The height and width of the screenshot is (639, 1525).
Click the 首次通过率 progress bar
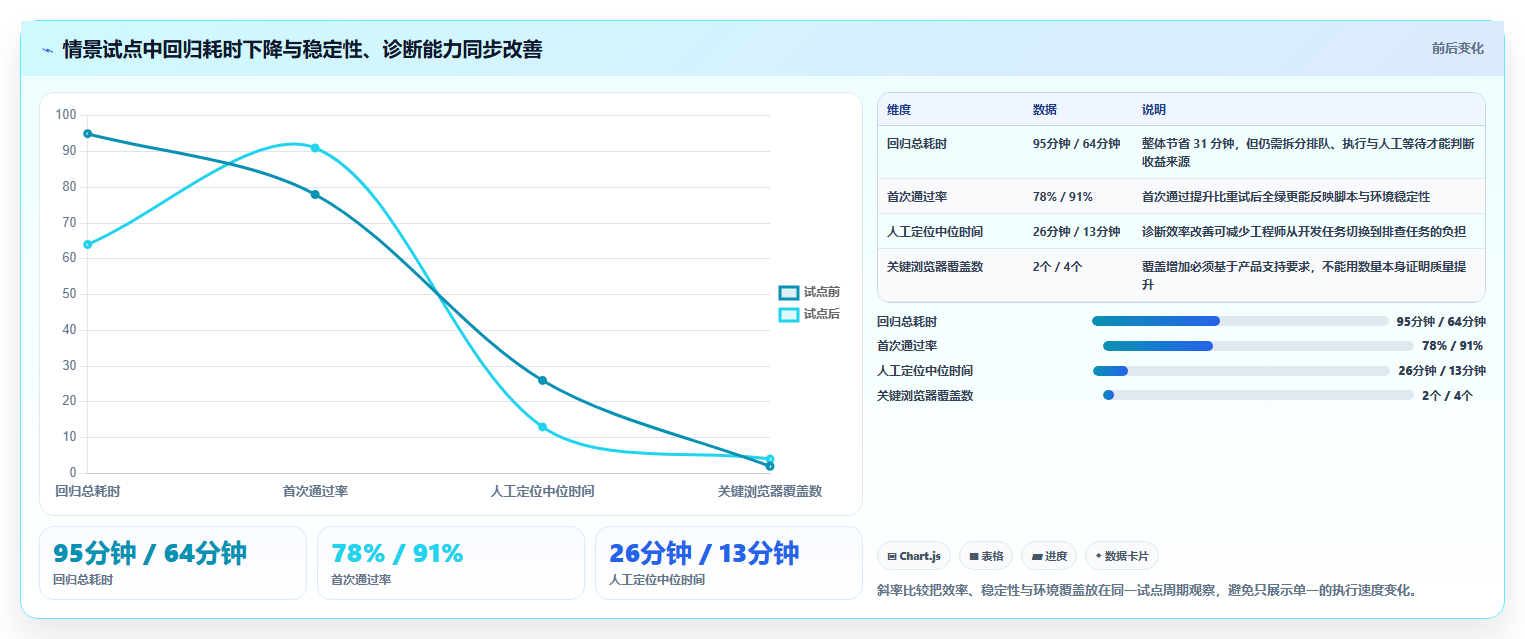[1258, 346]
